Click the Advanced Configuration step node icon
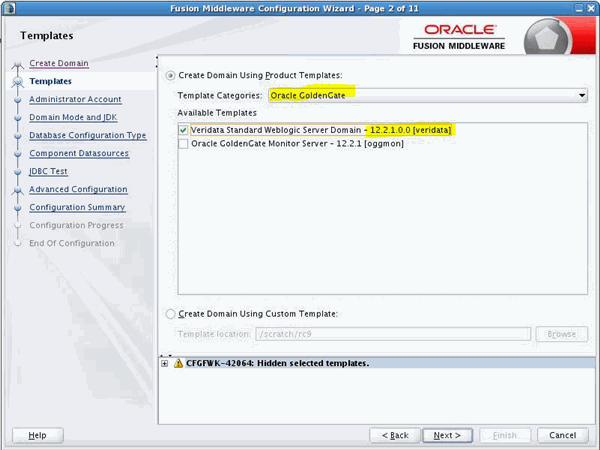Viewport: 600px width, 450px height. coord(18,191)
